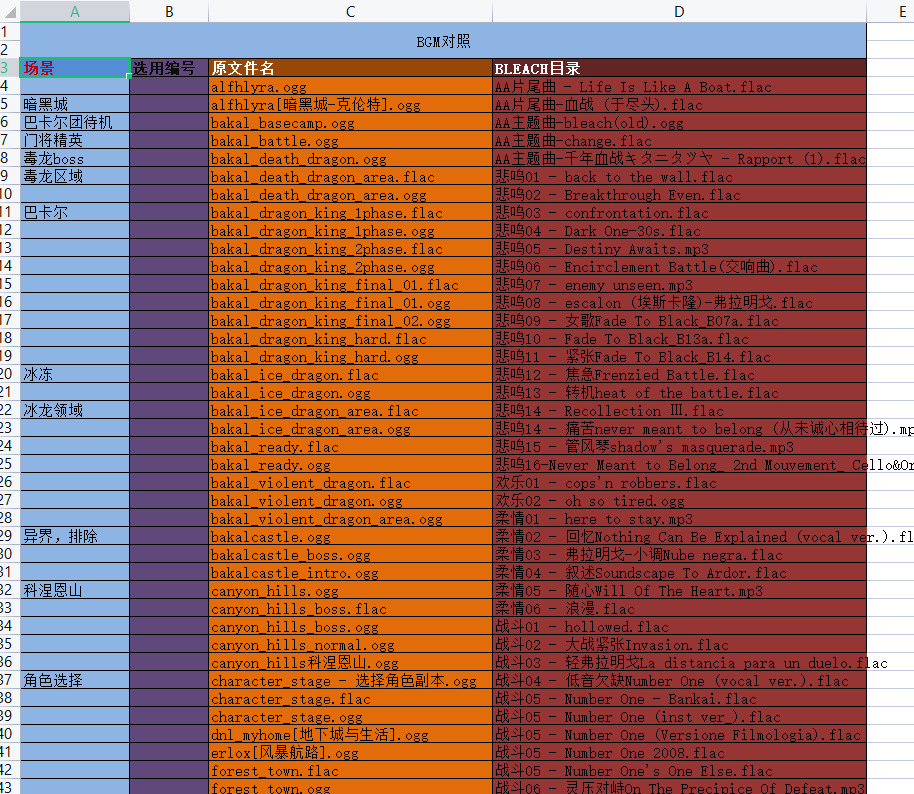Click cell 悲鸣01 - back to the wall.flac
Image resolution: width=914 pixels, height=794 pixels.
pos(679,177)
